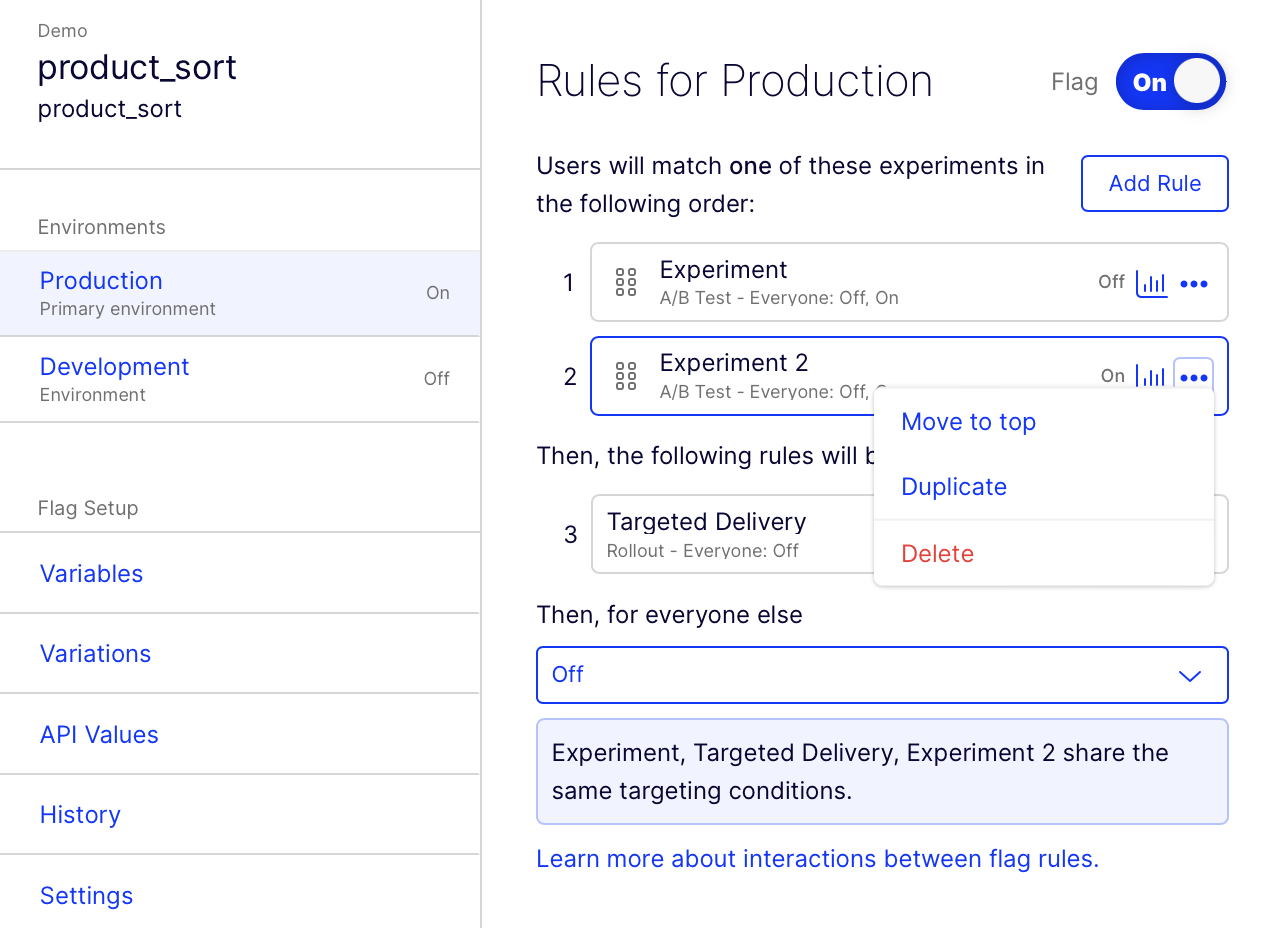The height and width of the screenshot is (928, 1282).
Task: Click the chevron arrow in the Off dropdown
Action: (x=1189, y=676)
